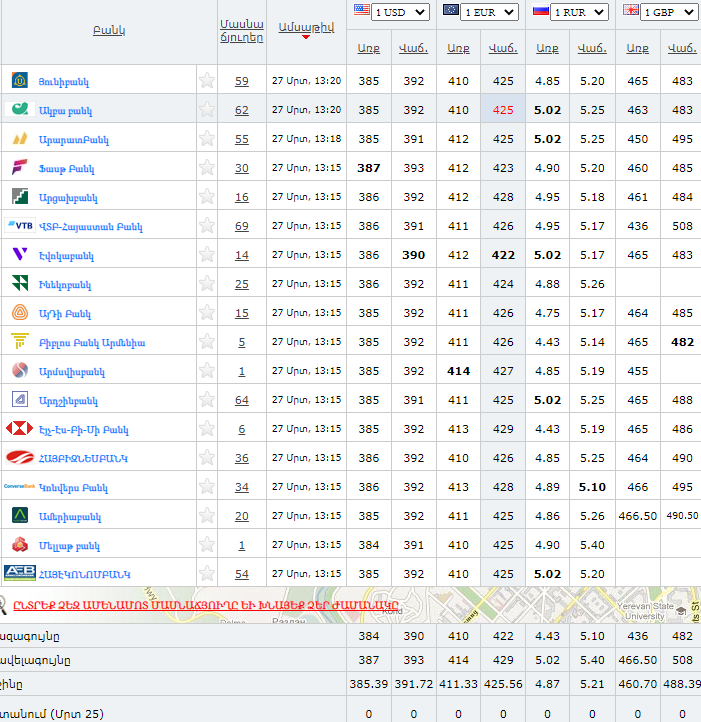701x722 pixels.
Task: Click the Byblos Bank Armenia logo
Action: [x=20, y=341]
